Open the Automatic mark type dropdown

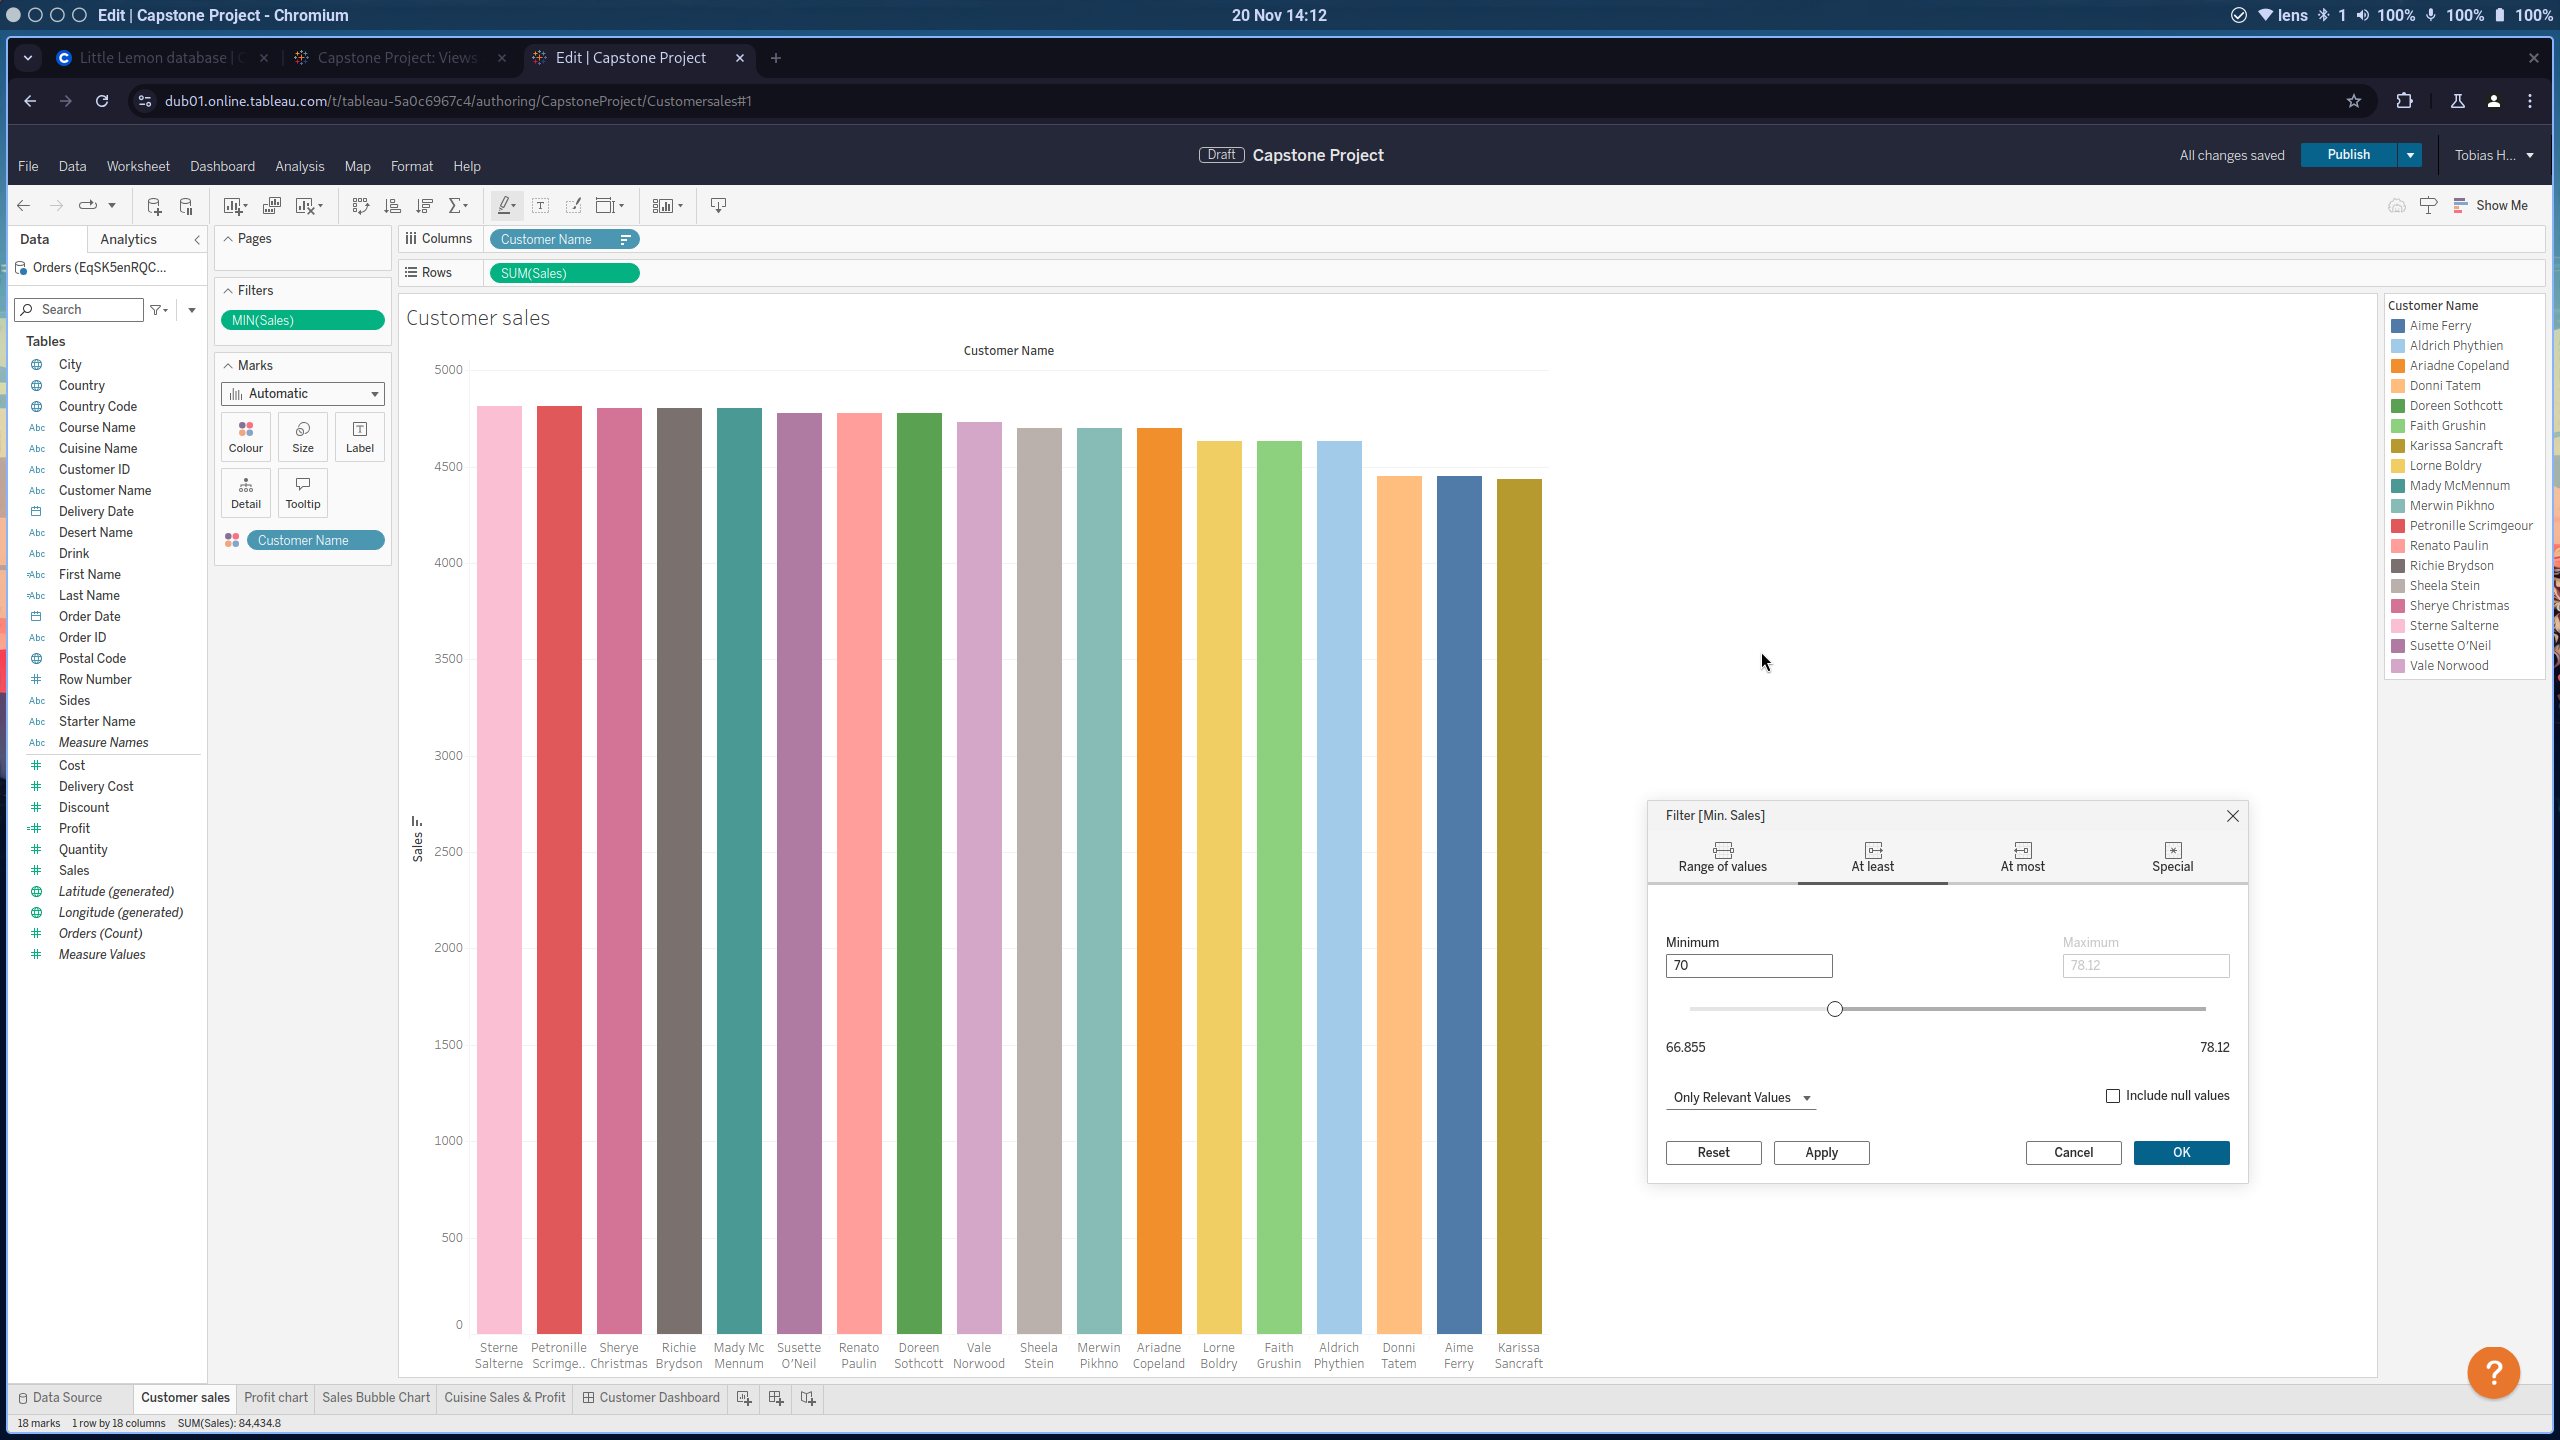(302, 394)
